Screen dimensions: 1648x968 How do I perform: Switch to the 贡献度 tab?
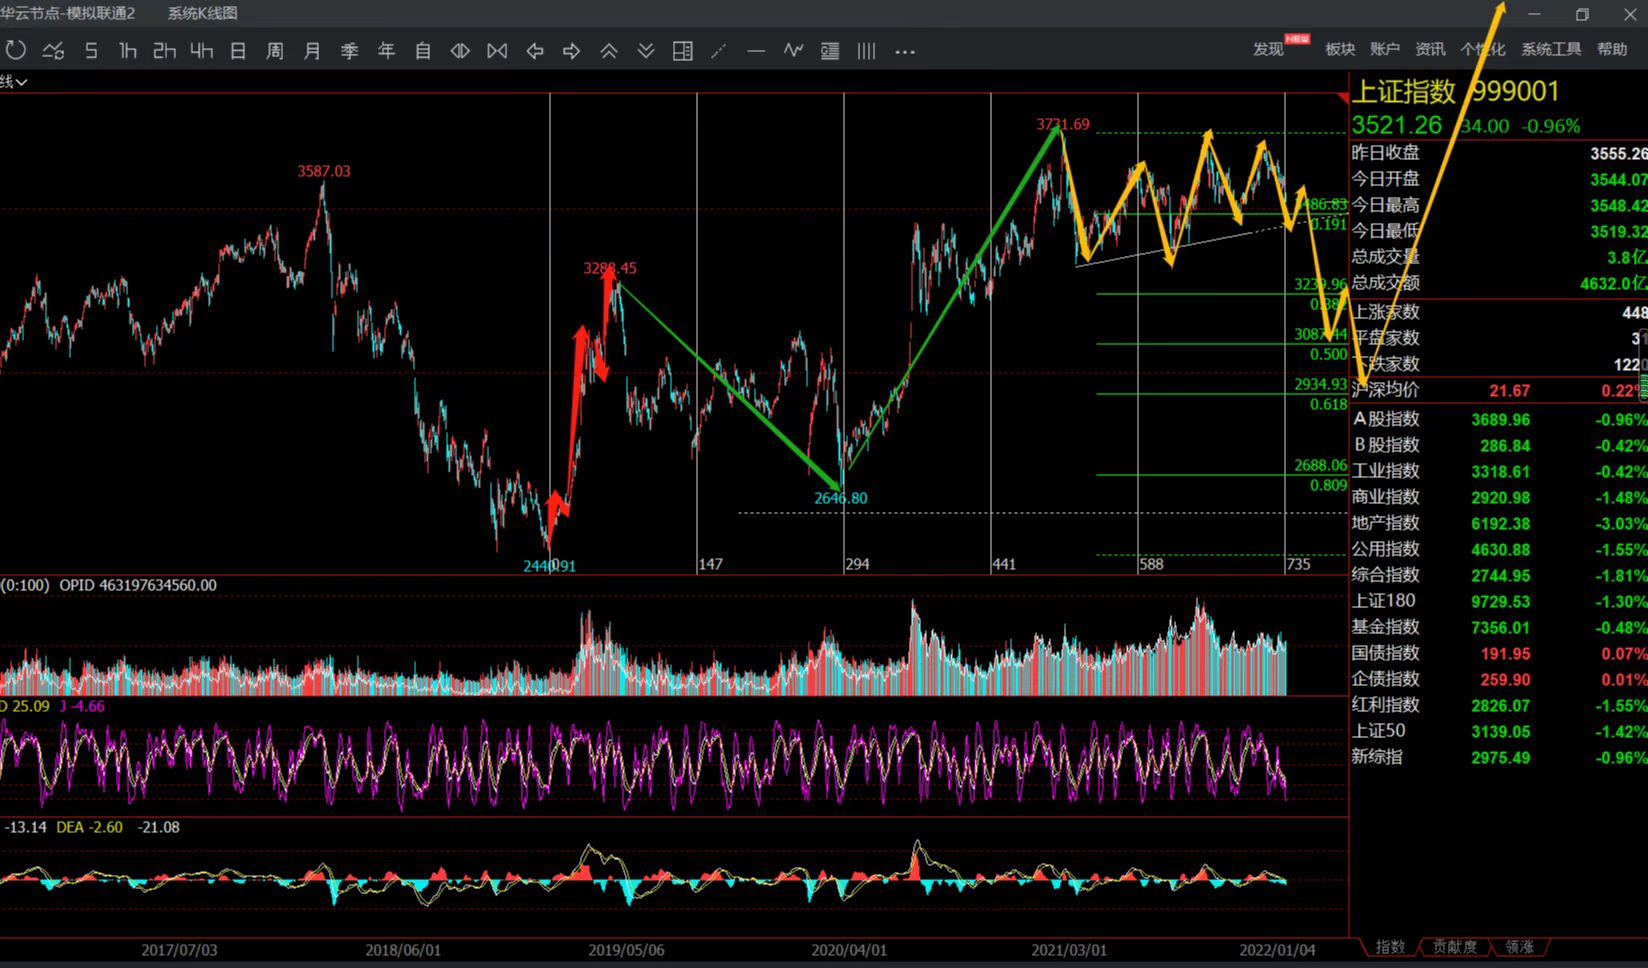tap(1455, 946)
